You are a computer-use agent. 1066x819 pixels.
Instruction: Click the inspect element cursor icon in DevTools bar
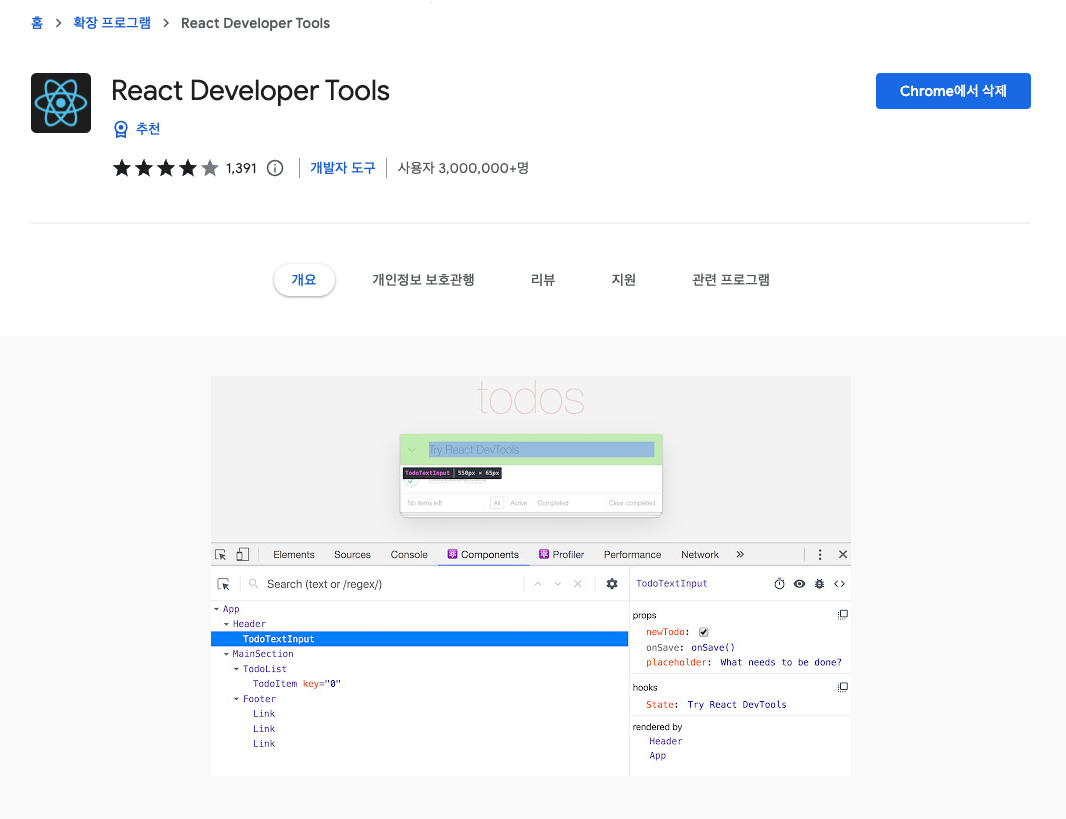pos(220,555)
